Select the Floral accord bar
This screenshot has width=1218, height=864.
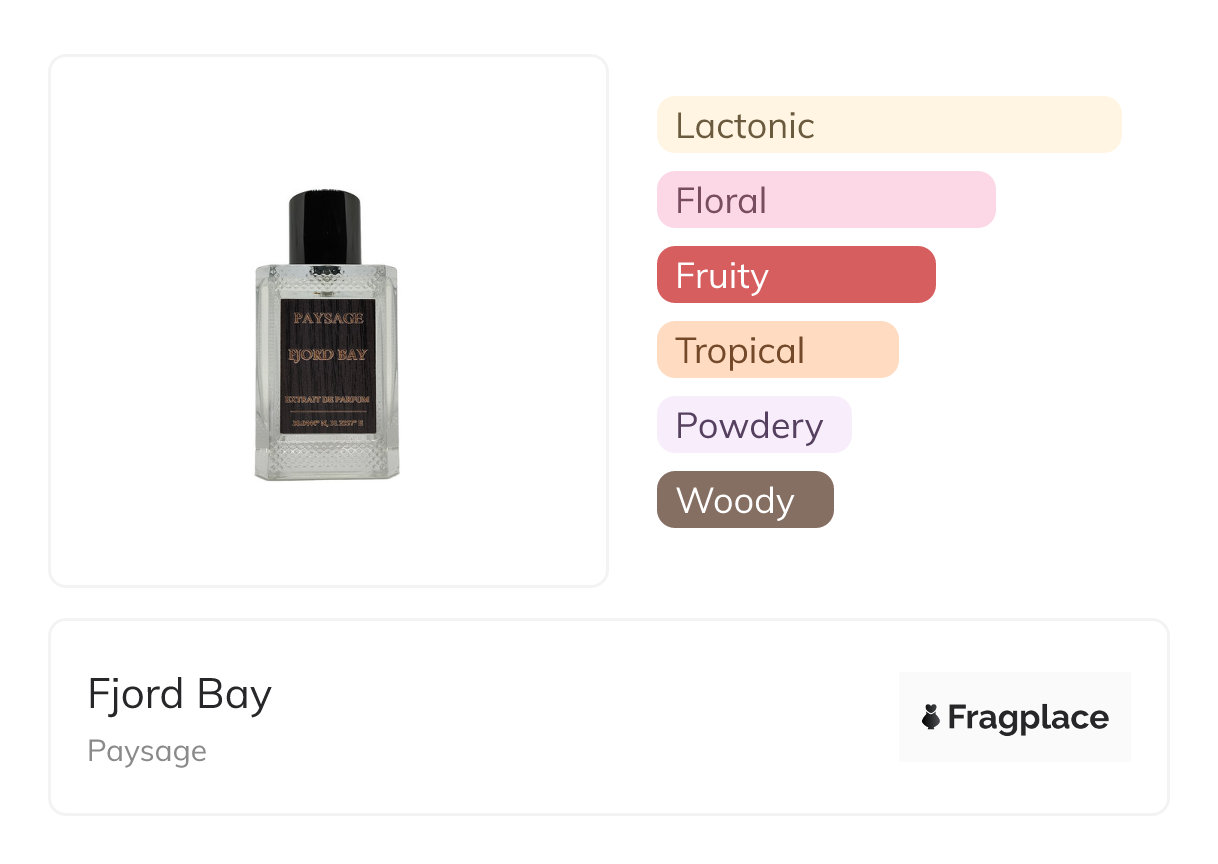pyautogui.click(x=825, y=200)
